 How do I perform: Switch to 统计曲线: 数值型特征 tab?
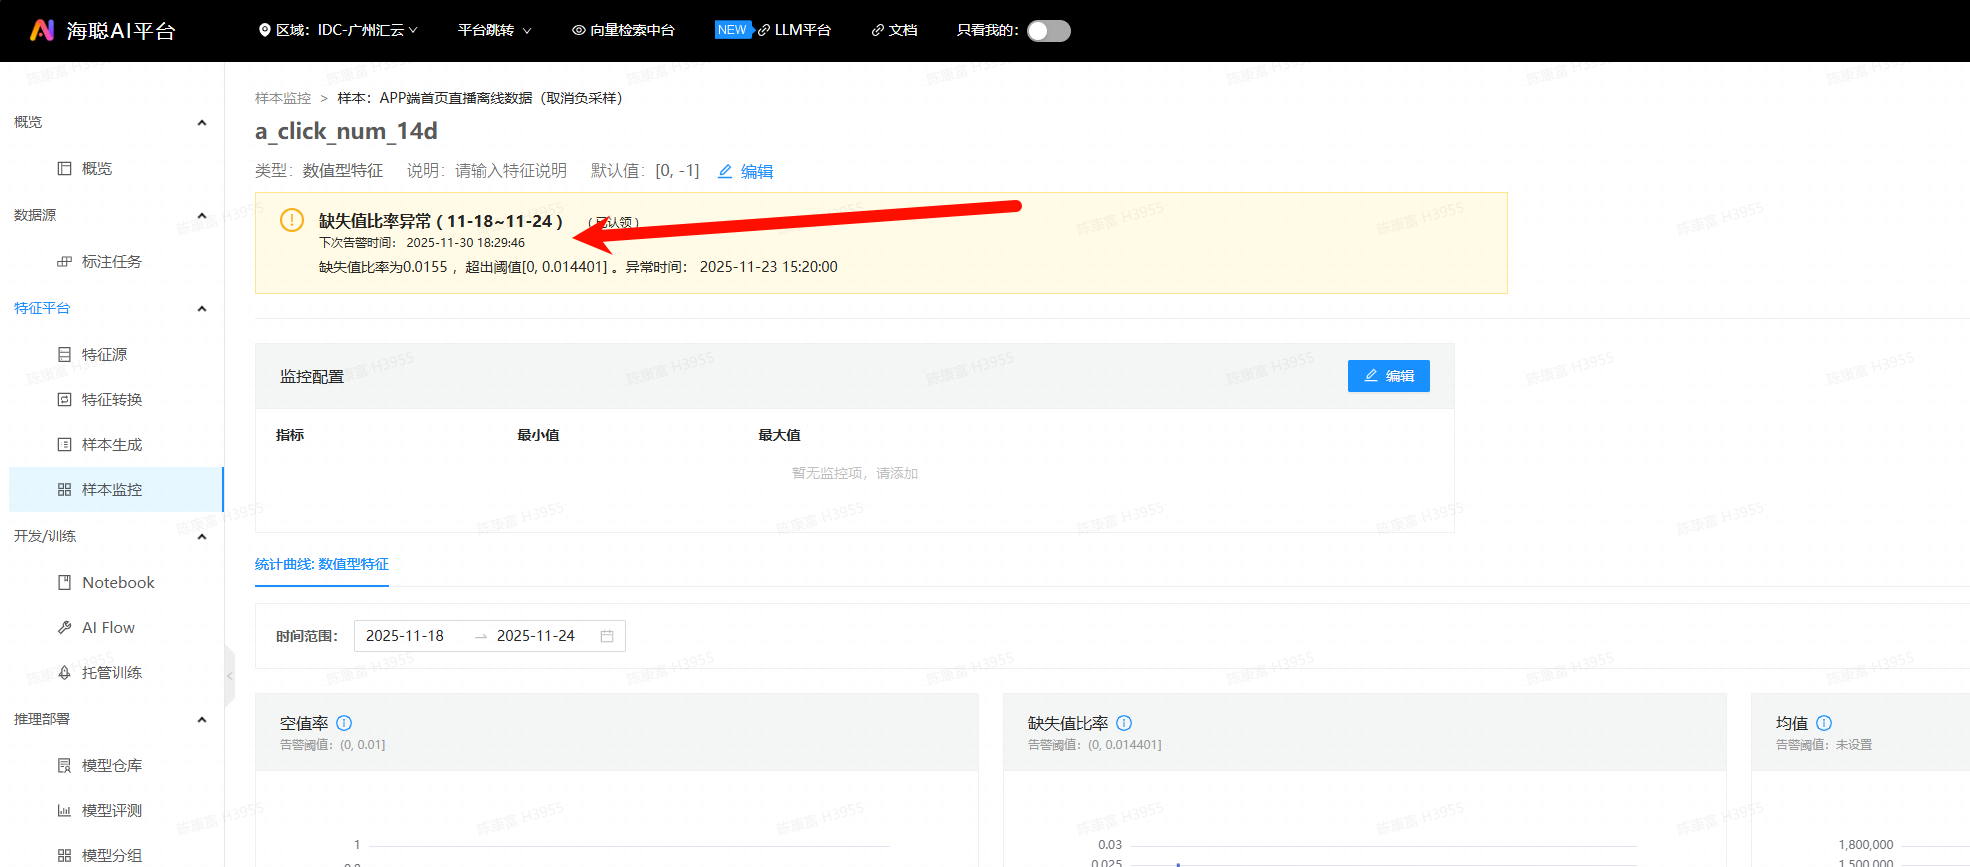click(x=322, y=564)
